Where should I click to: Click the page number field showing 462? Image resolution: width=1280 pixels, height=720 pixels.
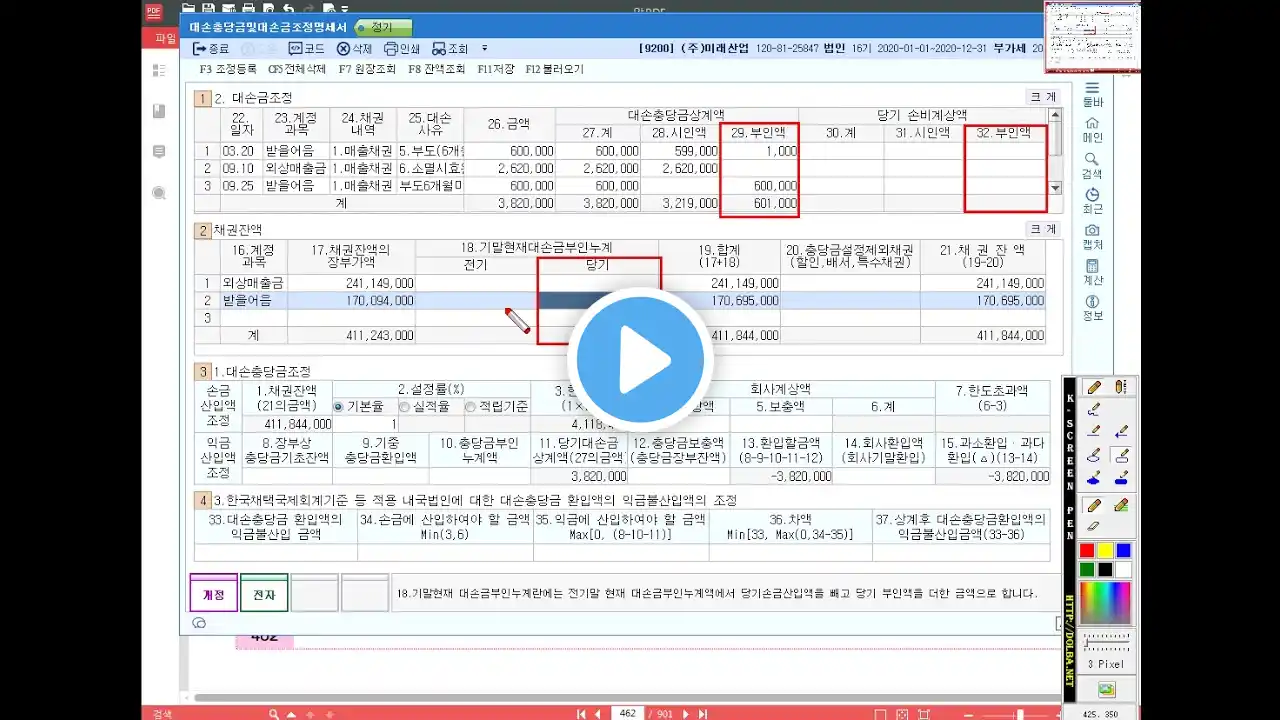point(628,713)
